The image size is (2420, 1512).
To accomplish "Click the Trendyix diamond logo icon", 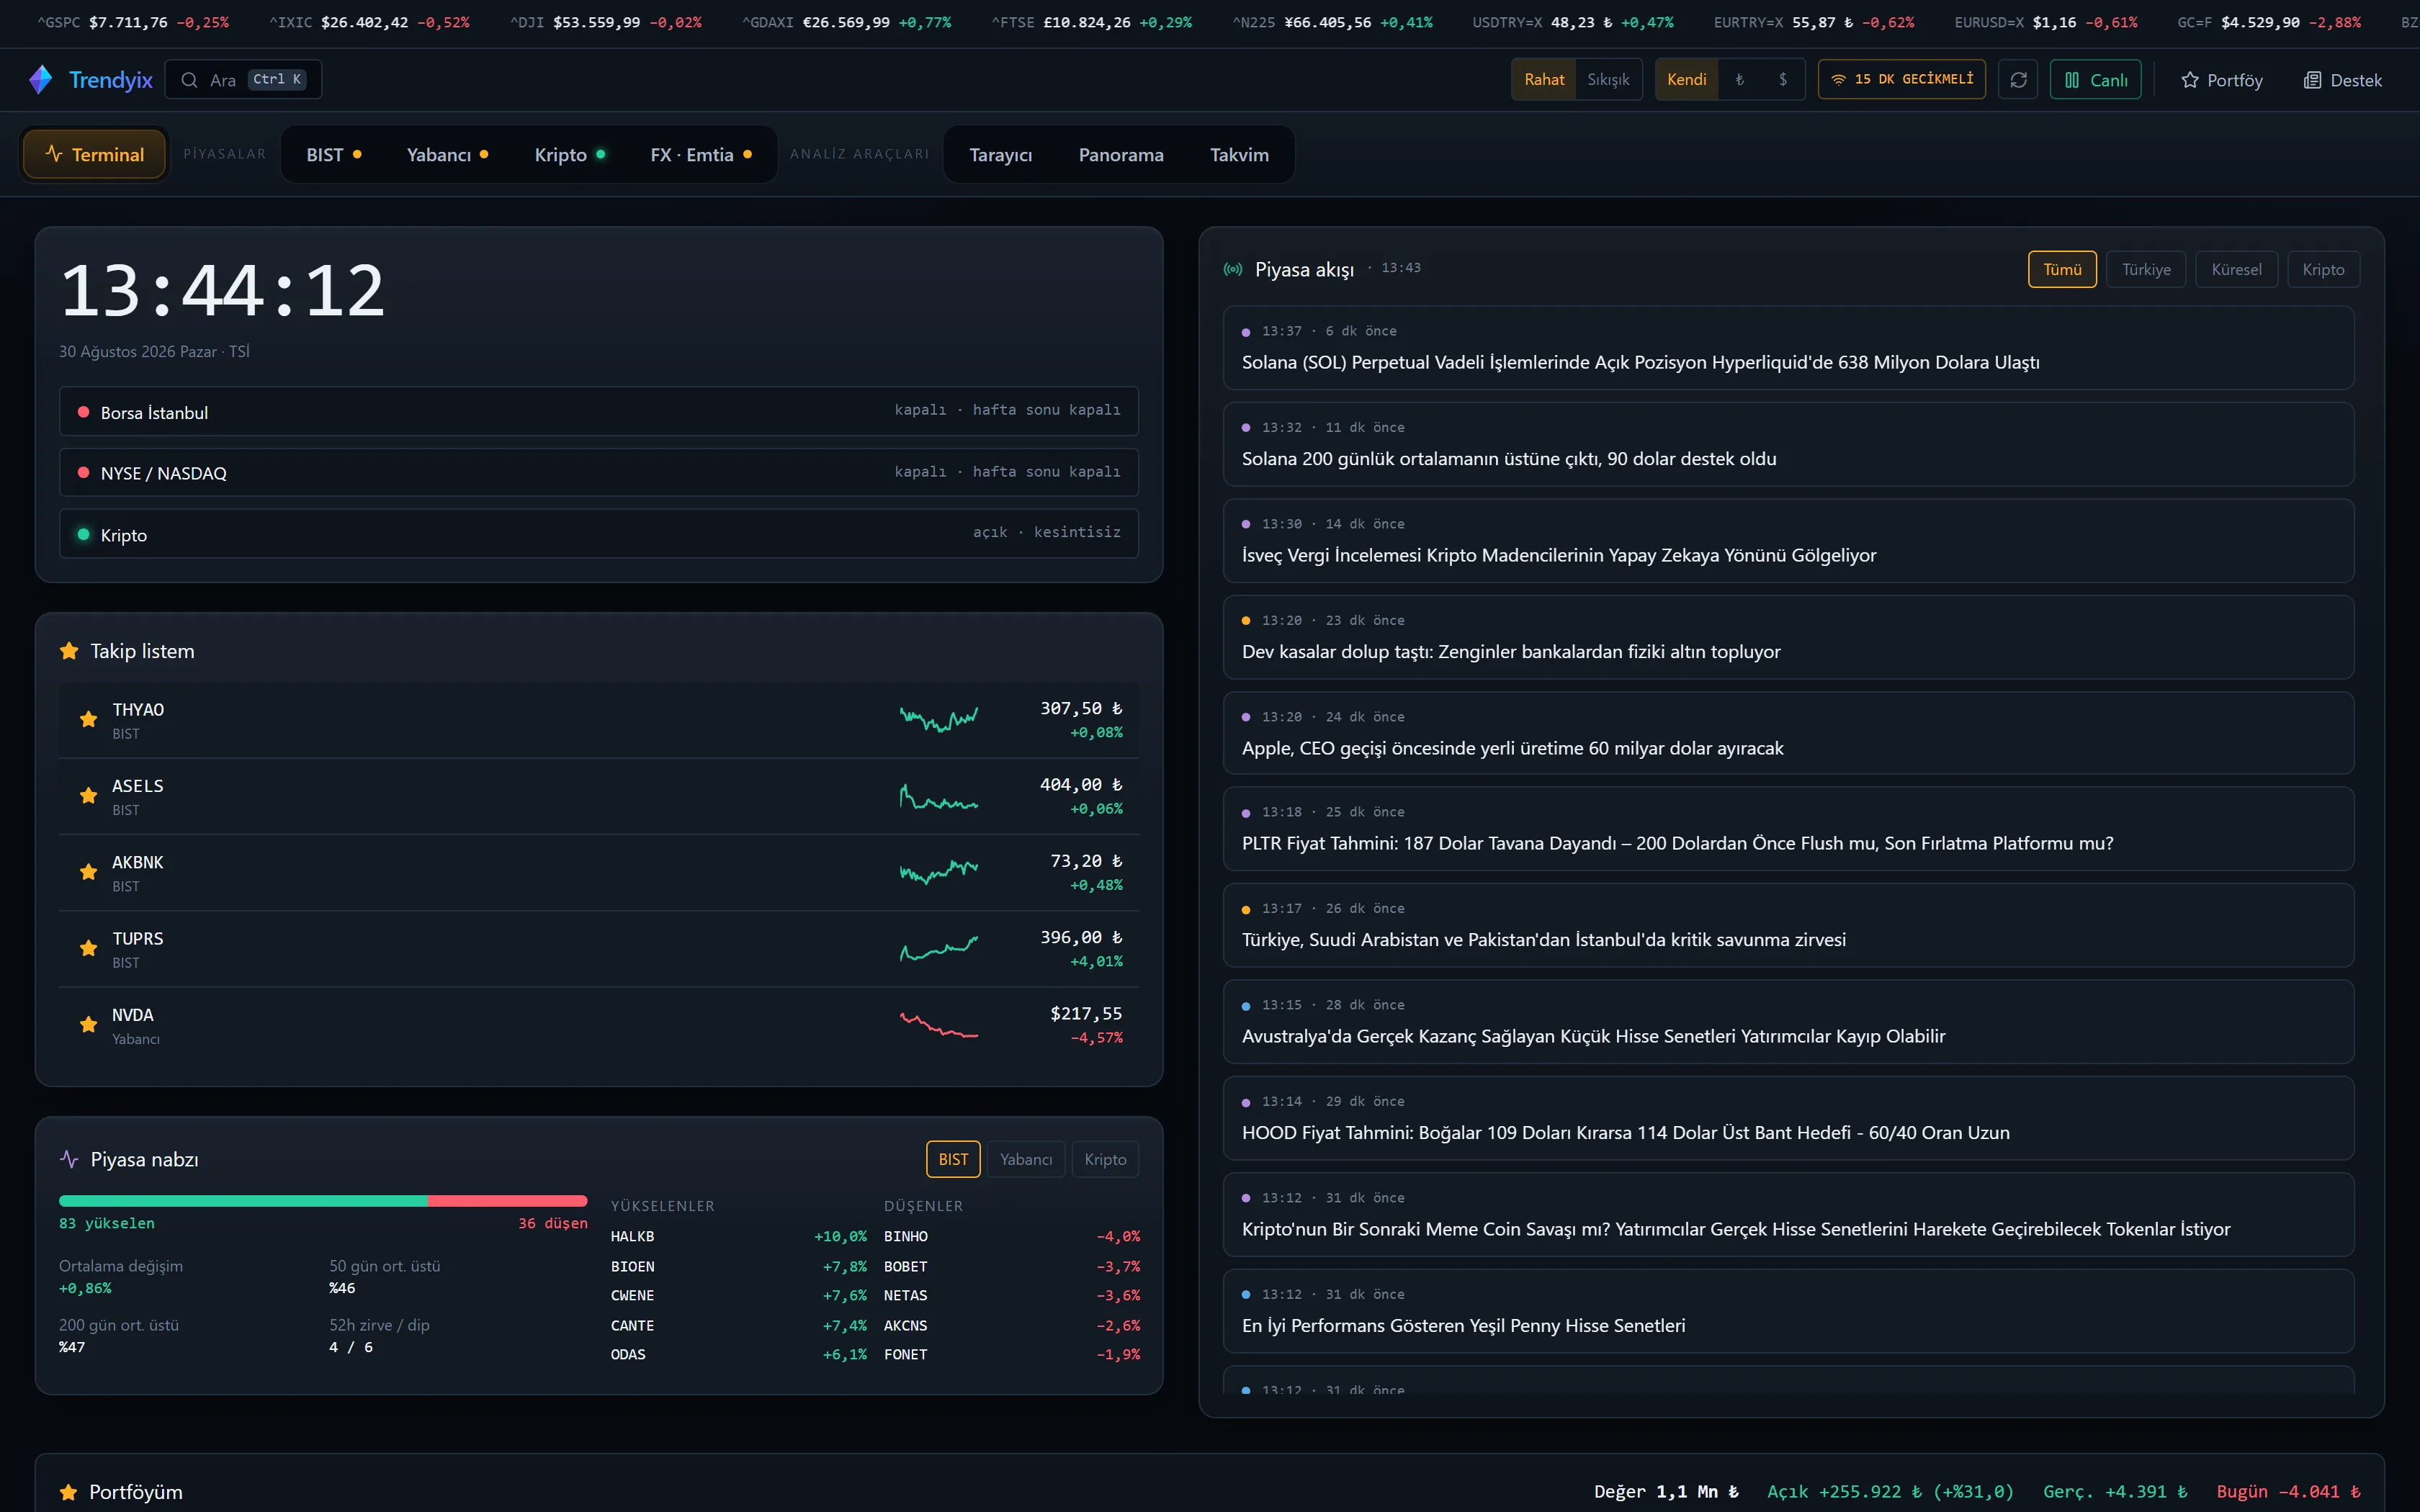I will 41,80.
